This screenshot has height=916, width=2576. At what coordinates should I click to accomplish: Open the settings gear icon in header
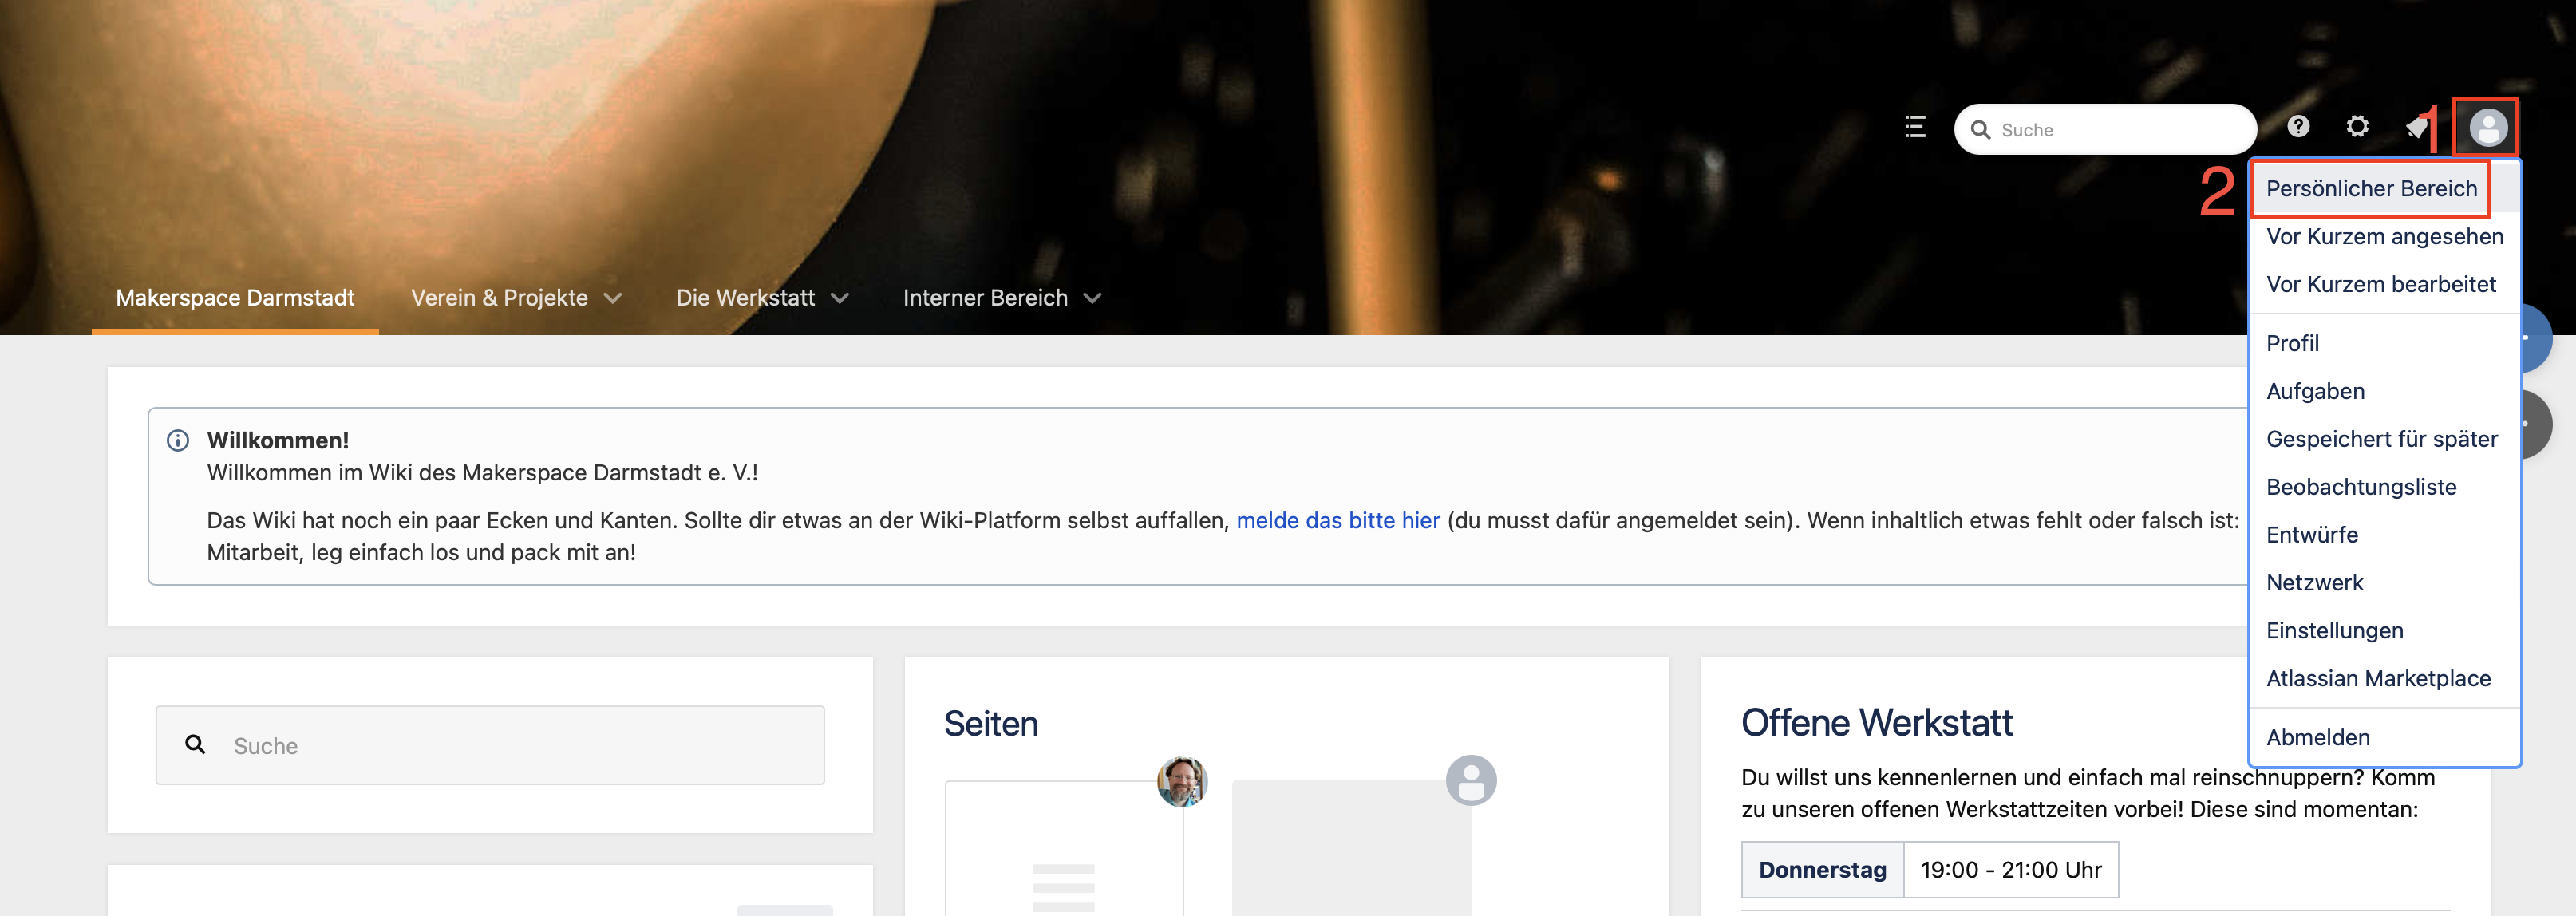2357,127
